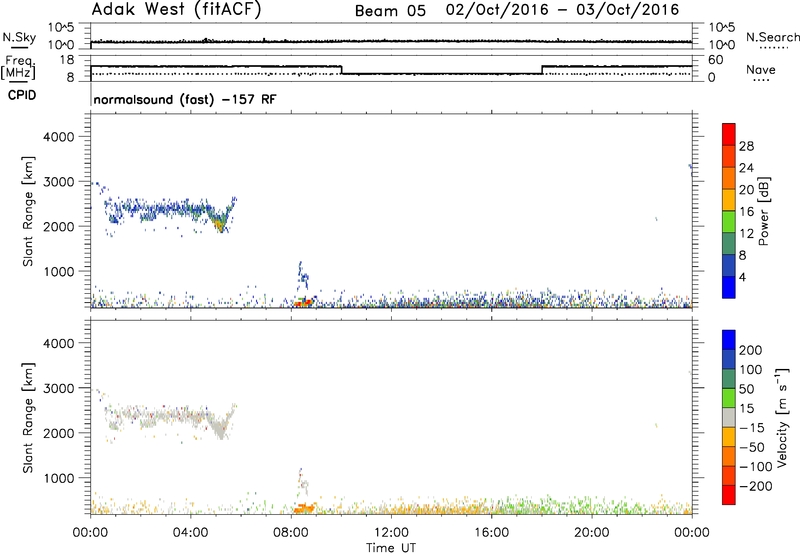
Task: Click the grey scatter band near 2400 km in velocity panel
Action: (168, 414)
